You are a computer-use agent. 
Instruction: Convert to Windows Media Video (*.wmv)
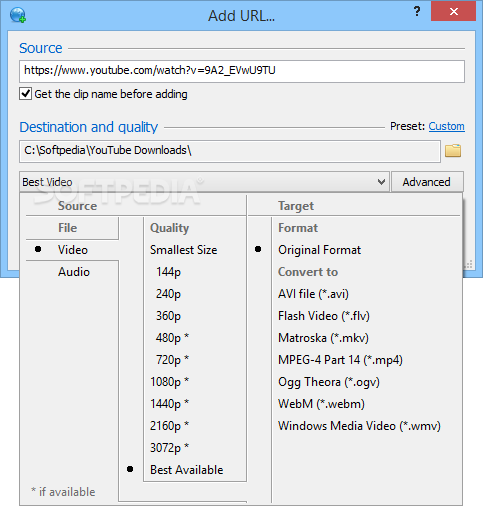pyautogui.click(x=359, y=426)
